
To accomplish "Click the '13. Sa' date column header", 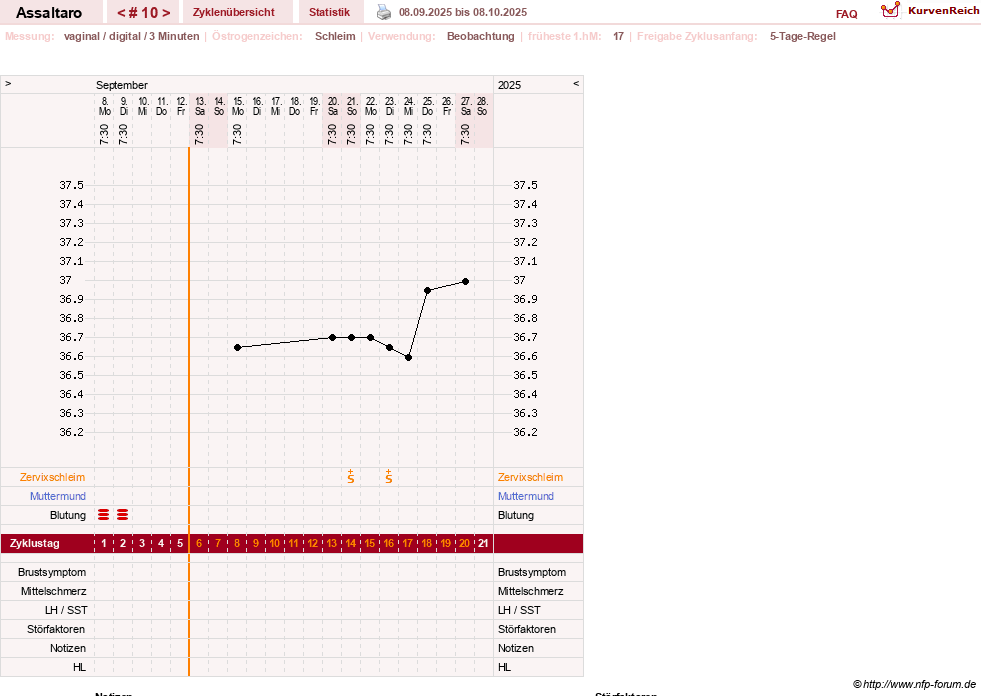I will (x=200, y=106).
